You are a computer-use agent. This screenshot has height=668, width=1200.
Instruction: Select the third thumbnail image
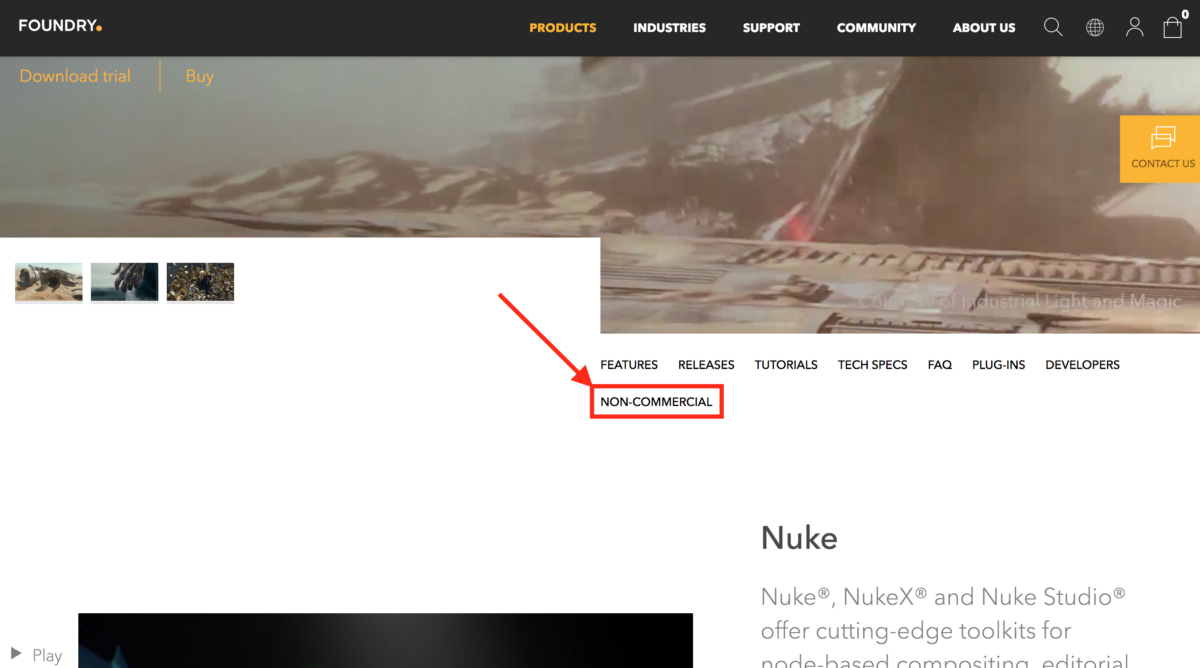tap(200, 282)
